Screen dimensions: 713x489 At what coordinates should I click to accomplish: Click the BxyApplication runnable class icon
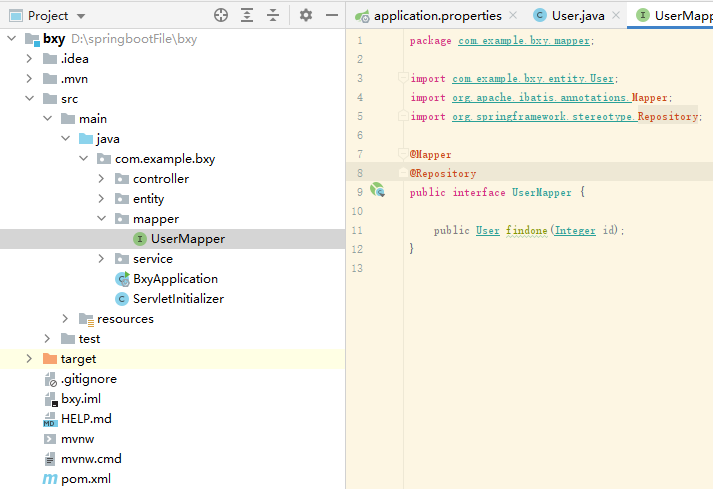point(122,279)
